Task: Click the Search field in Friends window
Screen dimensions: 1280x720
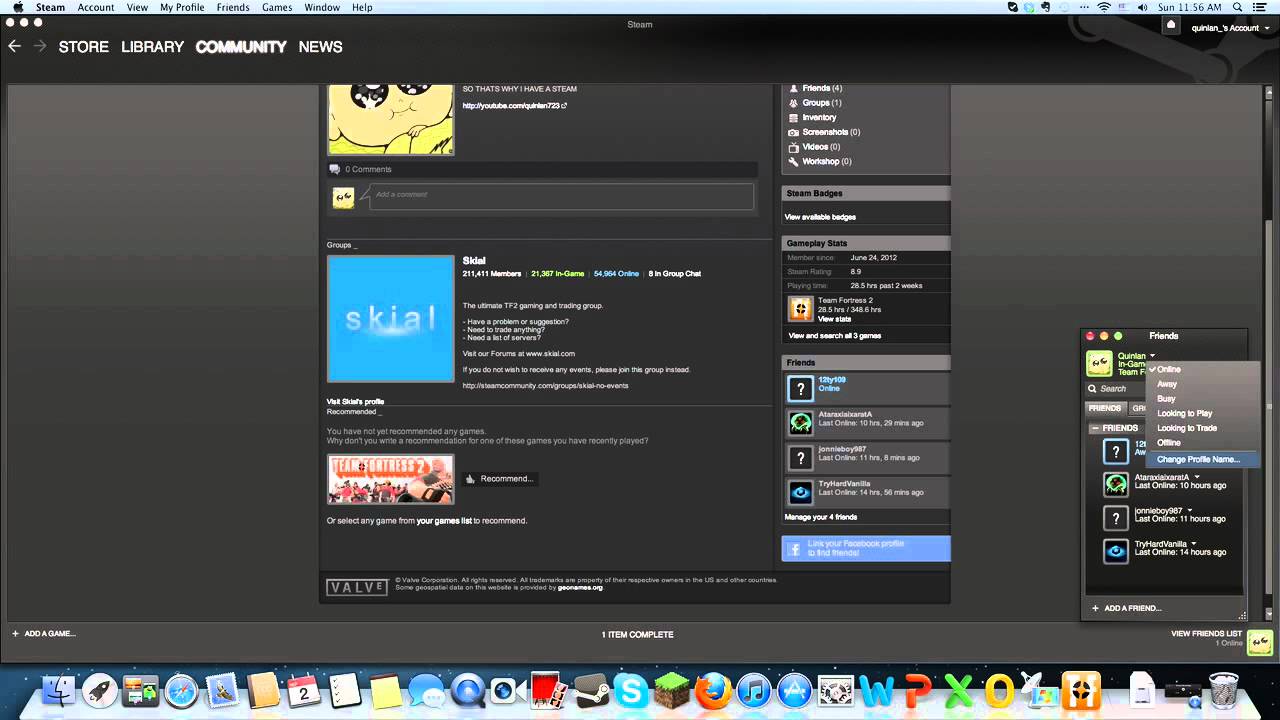Action: click(x=1117, y=389)
